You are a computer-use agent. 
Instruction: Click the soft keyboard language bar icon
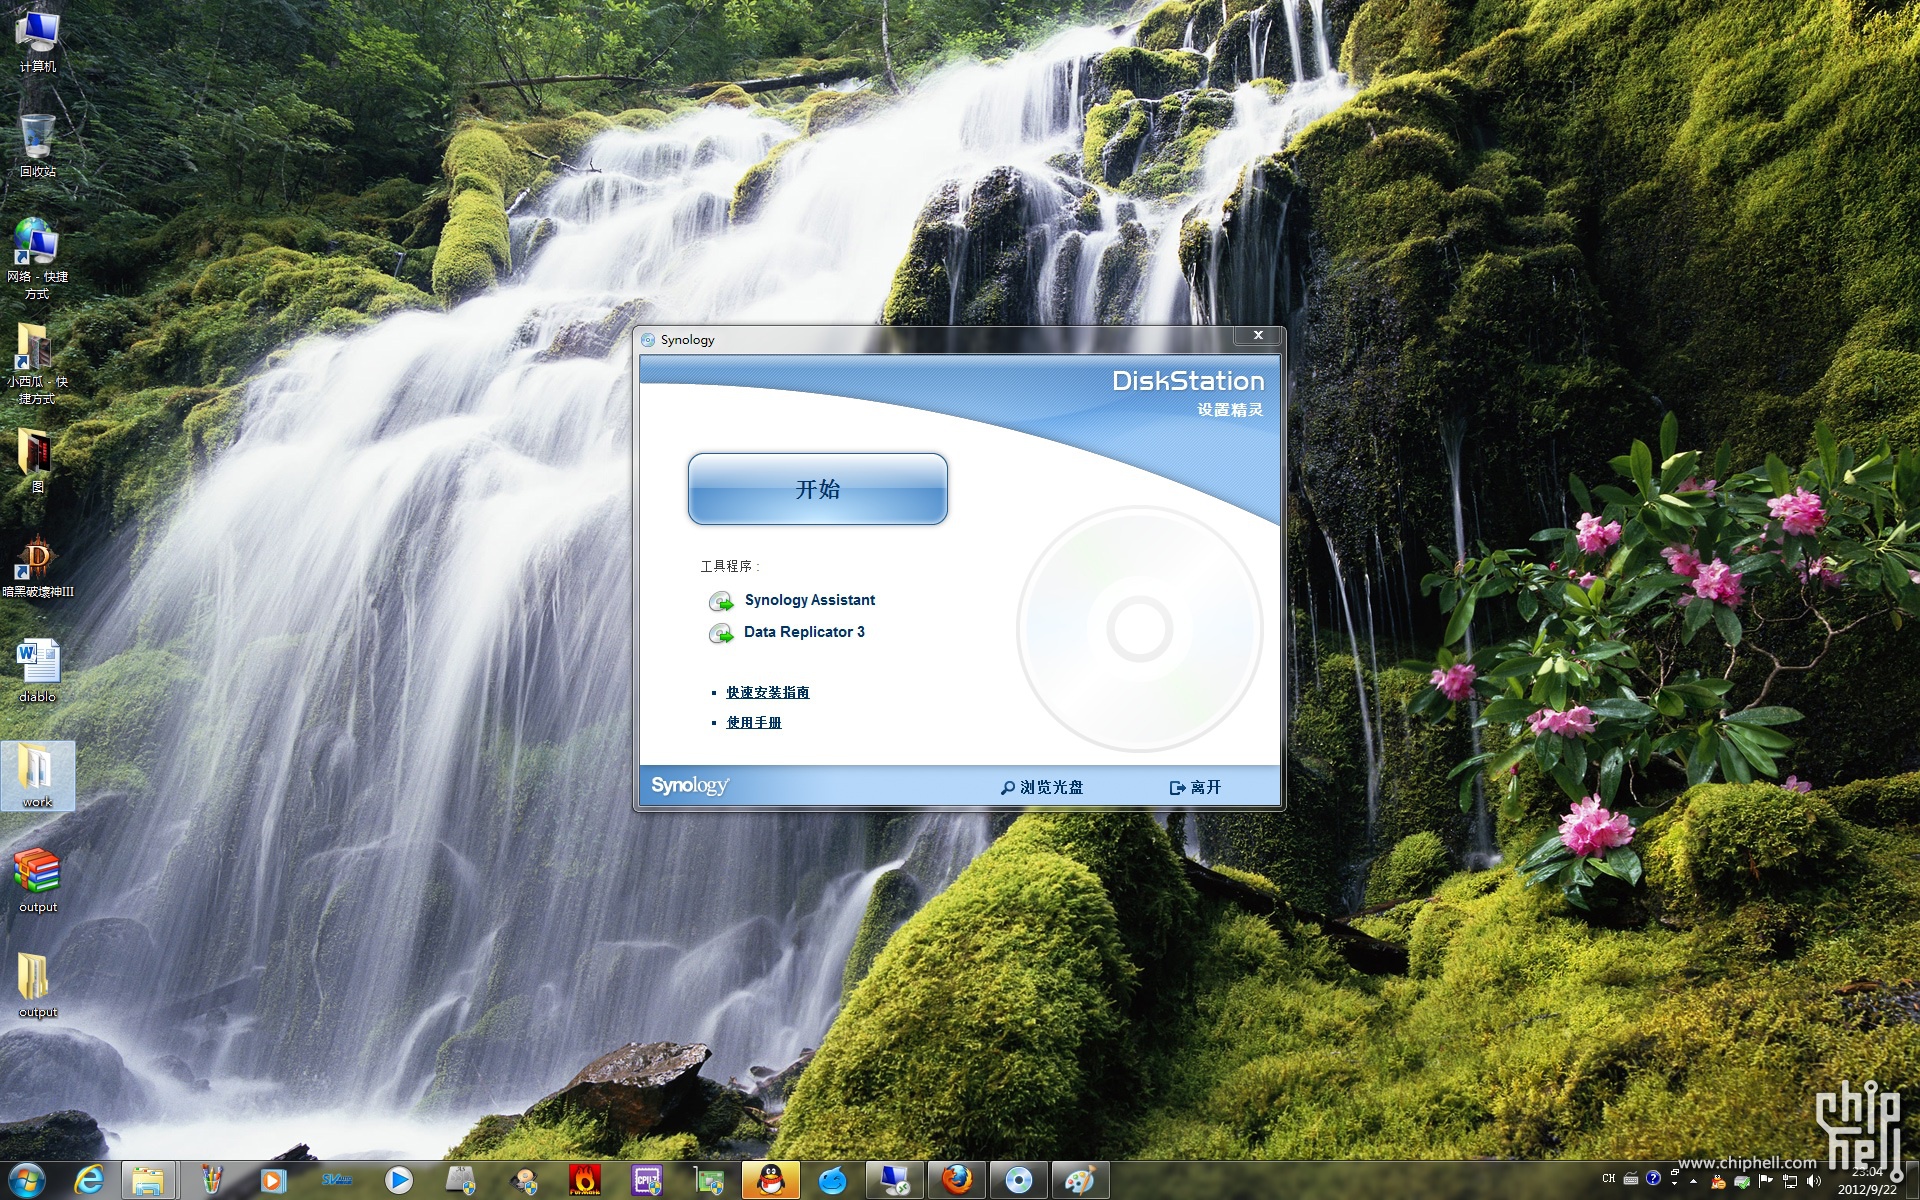pyautogui.click(x=1631, y=1179)
